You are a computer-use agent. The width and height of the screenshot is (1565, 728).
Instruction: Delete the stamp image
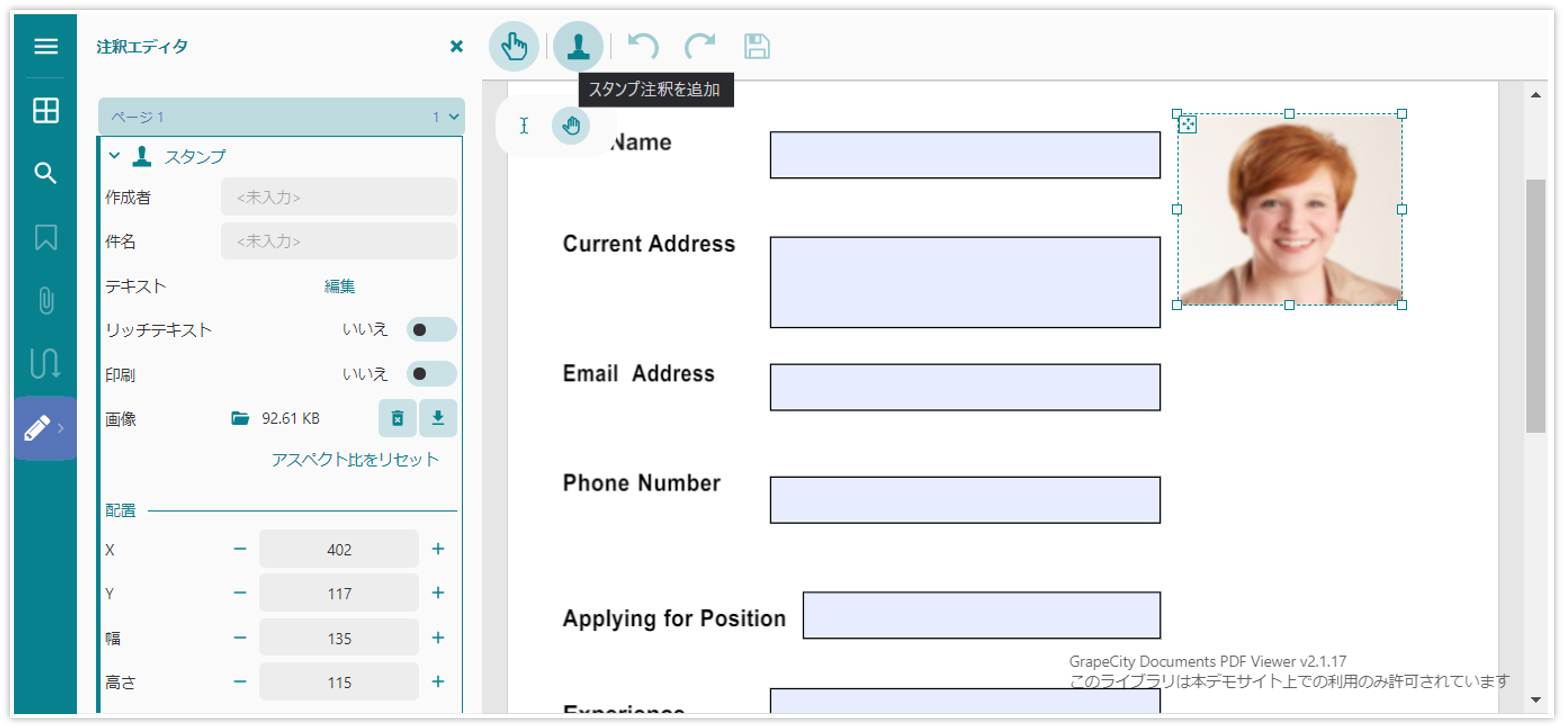(397, 418)
